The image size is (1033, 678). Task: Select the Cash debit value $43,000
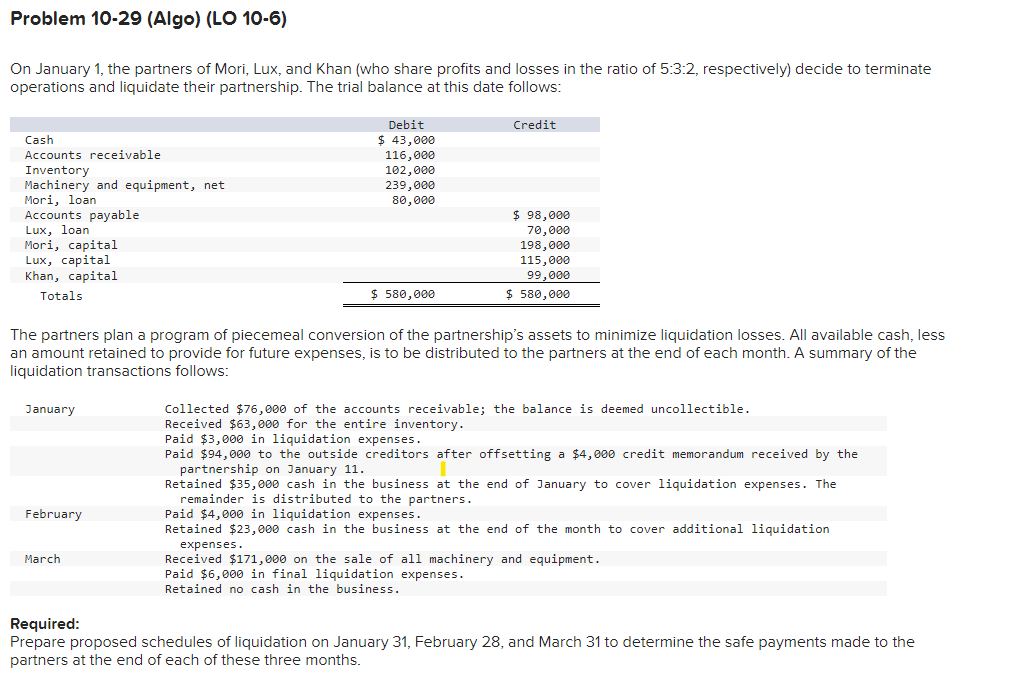tap(406, 140)
